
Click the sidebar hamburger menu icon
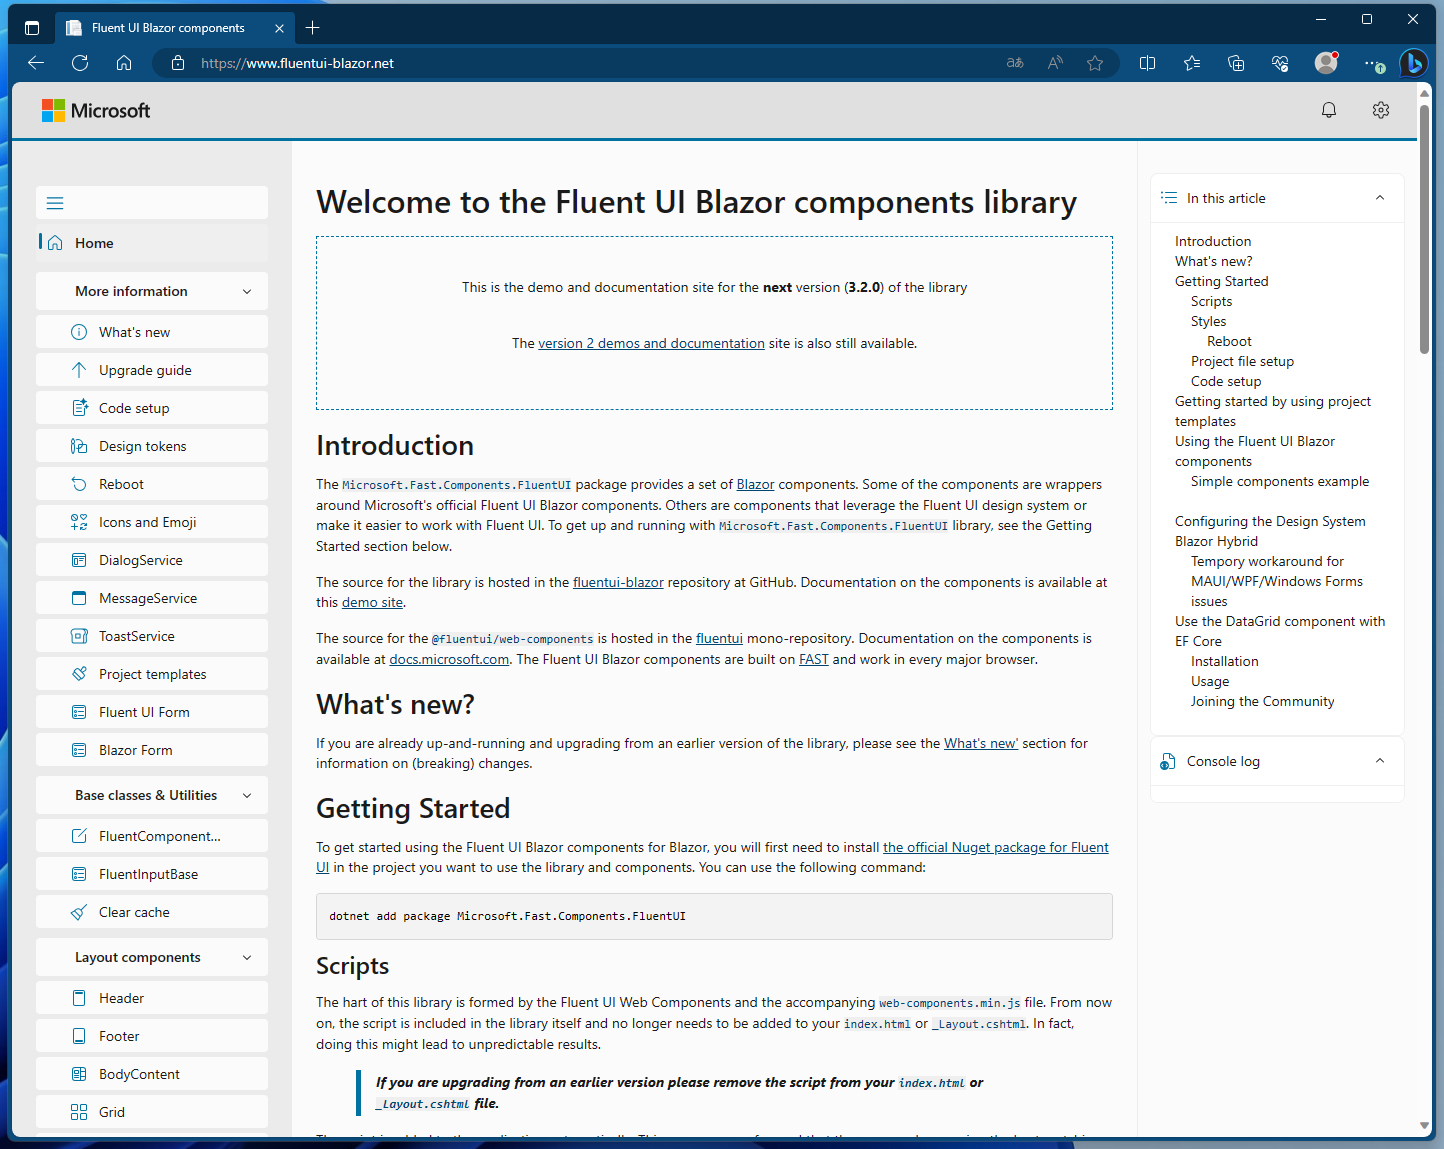[x=55, y=202]
